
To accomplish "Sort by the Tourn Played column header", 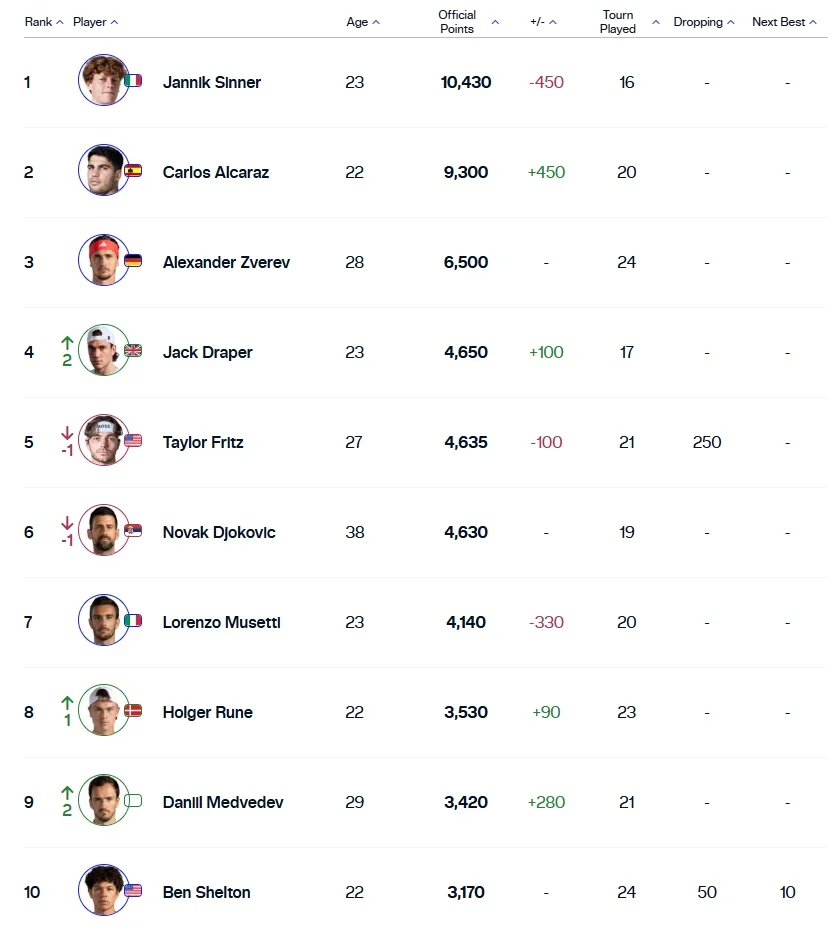I will (629, 22).
